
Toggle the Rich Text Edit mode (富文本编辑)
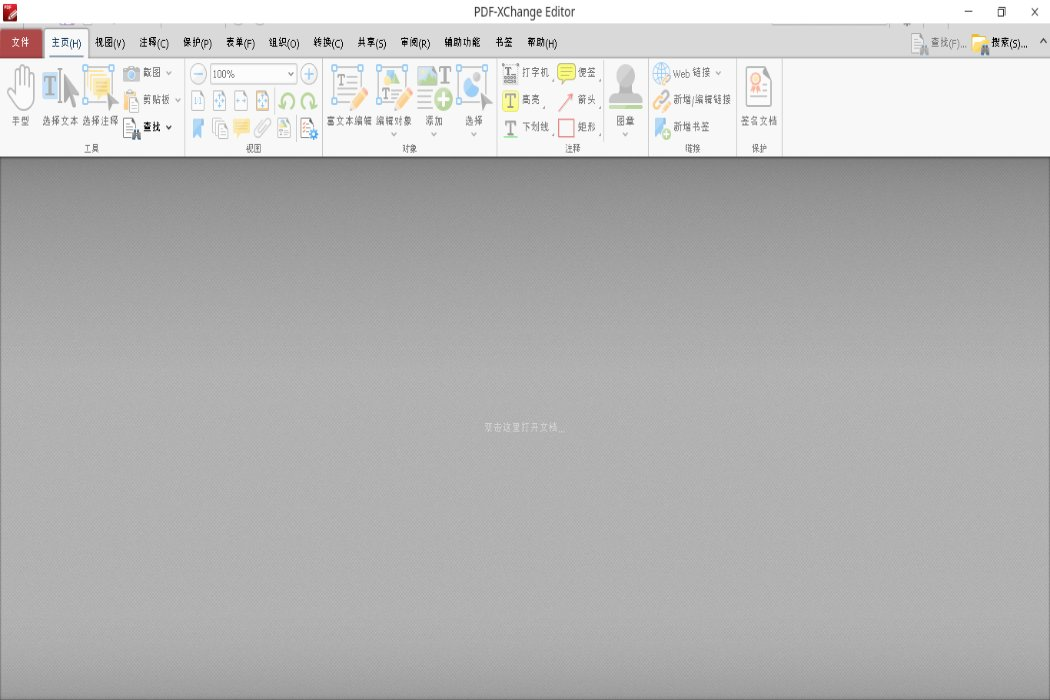pos(349,96)
